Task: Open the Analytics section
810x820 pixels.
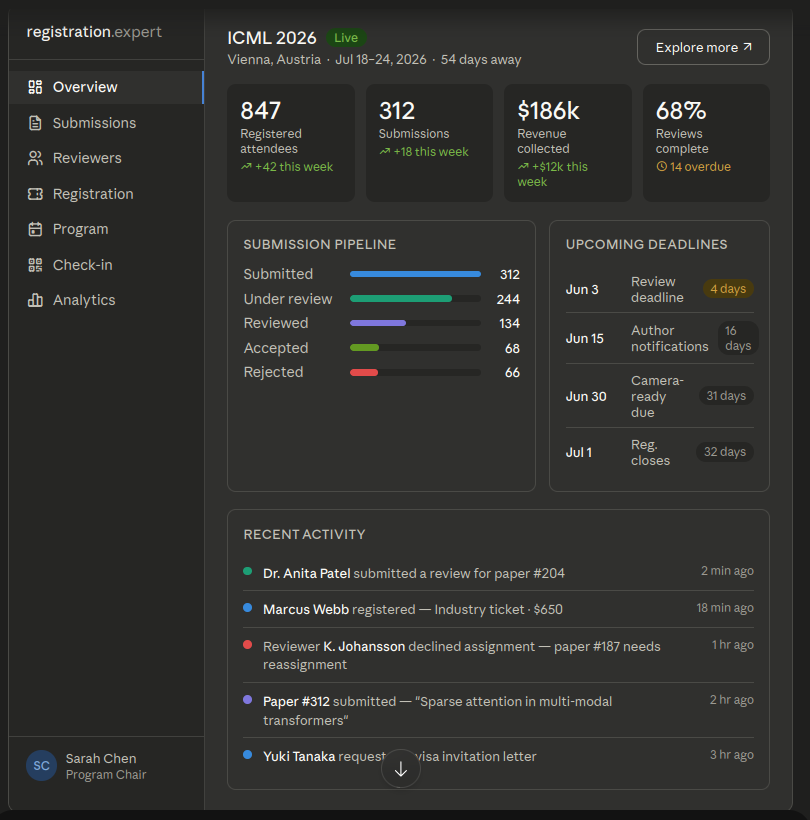Action: point(106,300)
